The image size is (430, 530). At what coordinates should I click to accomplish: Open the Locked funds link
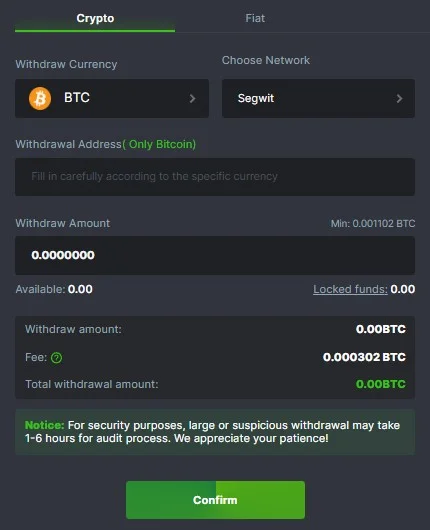[x=350, y=289]
